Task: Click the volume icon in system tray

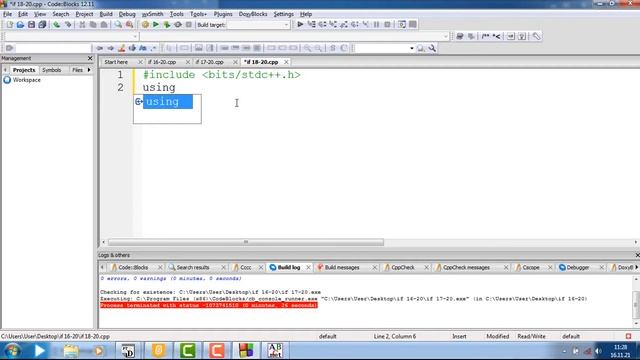Action: [598, 351]
